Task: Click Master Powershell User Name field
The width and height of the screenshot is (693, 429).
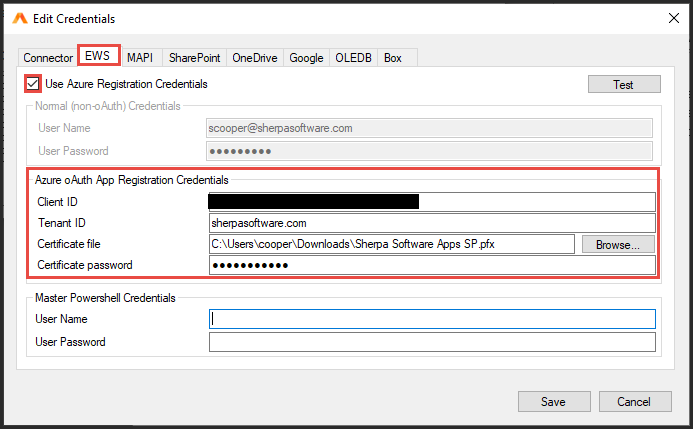Action: point(431,319)
